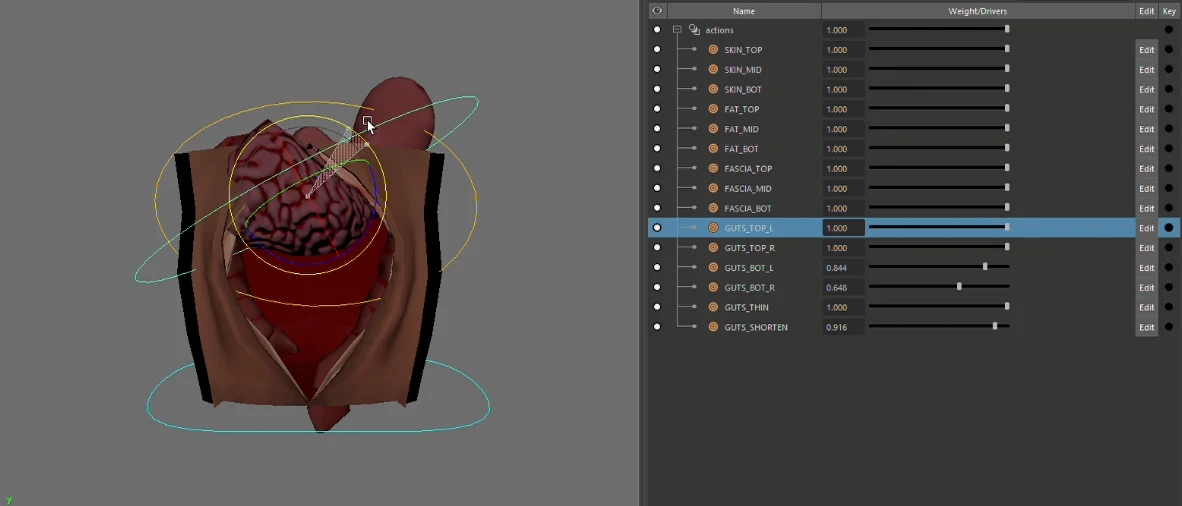
Task: Click the Name column header
Action: pyautogui.click(x=744, y=11)
